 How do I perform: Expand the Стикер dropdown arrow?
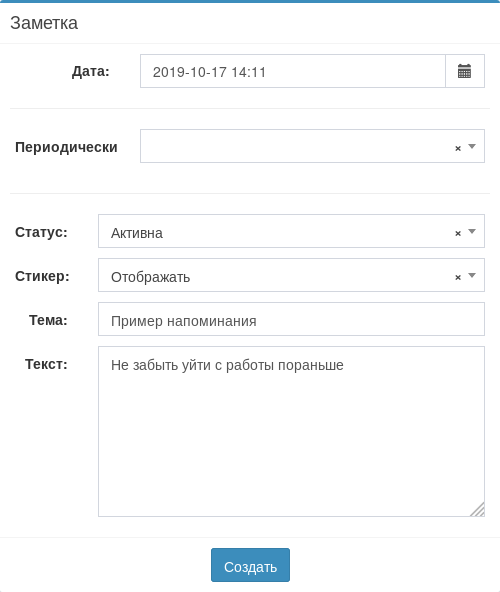point(472,275)
